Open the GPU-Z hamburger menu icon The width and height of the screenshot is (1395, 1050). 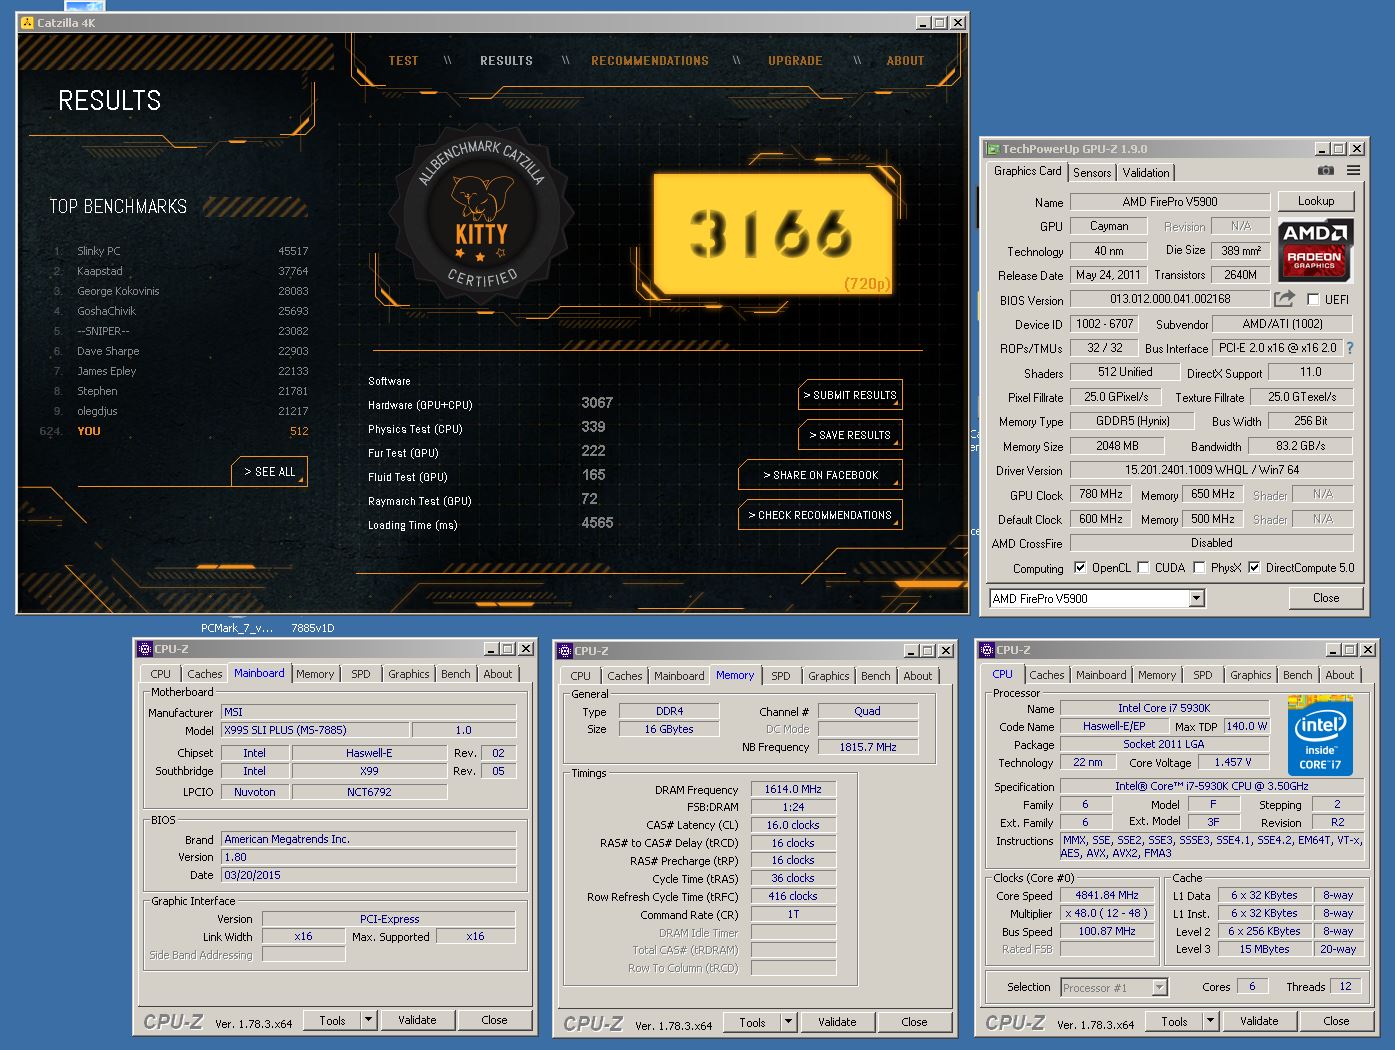tap(1353, 171)
